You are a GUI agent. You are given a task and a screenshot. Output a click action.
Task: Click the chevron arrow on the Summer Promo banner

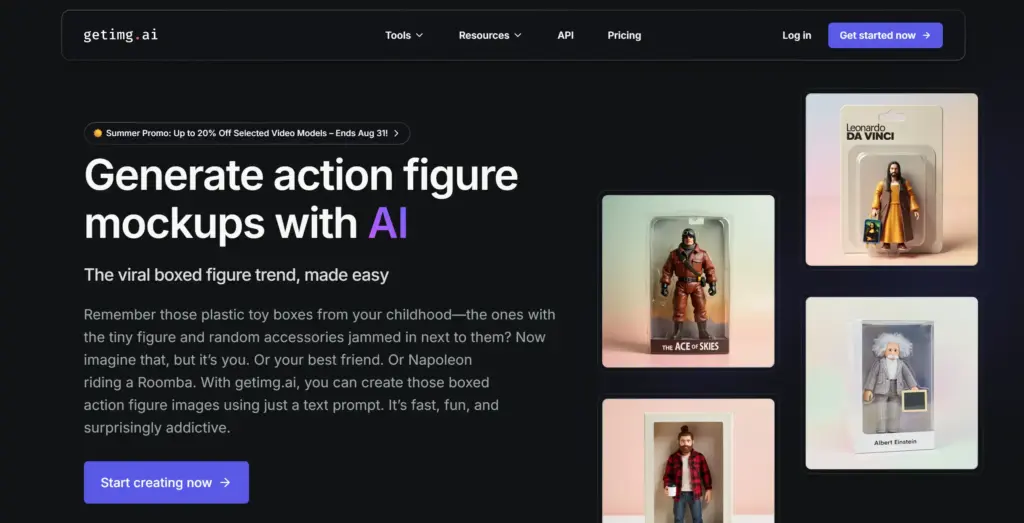[396, 133]
